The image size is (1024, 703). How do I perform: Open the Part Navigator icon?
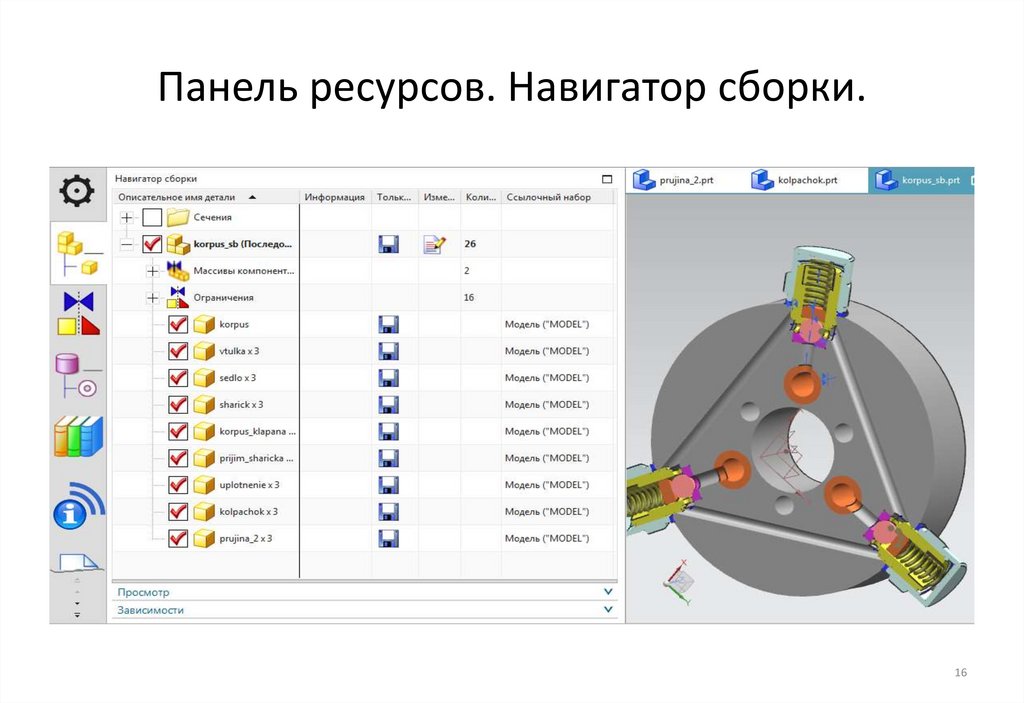(77, 376)
